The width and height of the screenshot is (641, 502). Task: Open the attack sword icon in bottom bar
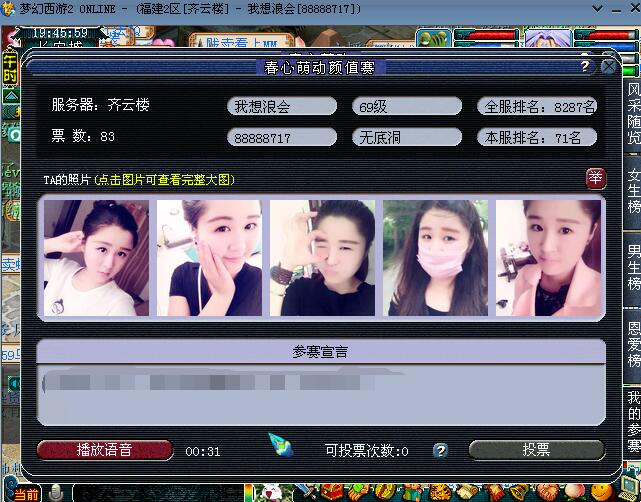click(305, 492)
